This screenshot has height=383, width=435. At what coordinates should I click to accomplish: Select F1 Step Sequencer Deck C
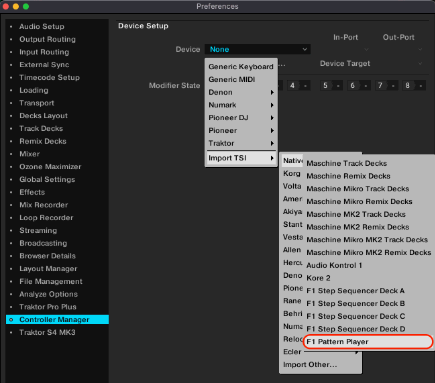[356, 316]
